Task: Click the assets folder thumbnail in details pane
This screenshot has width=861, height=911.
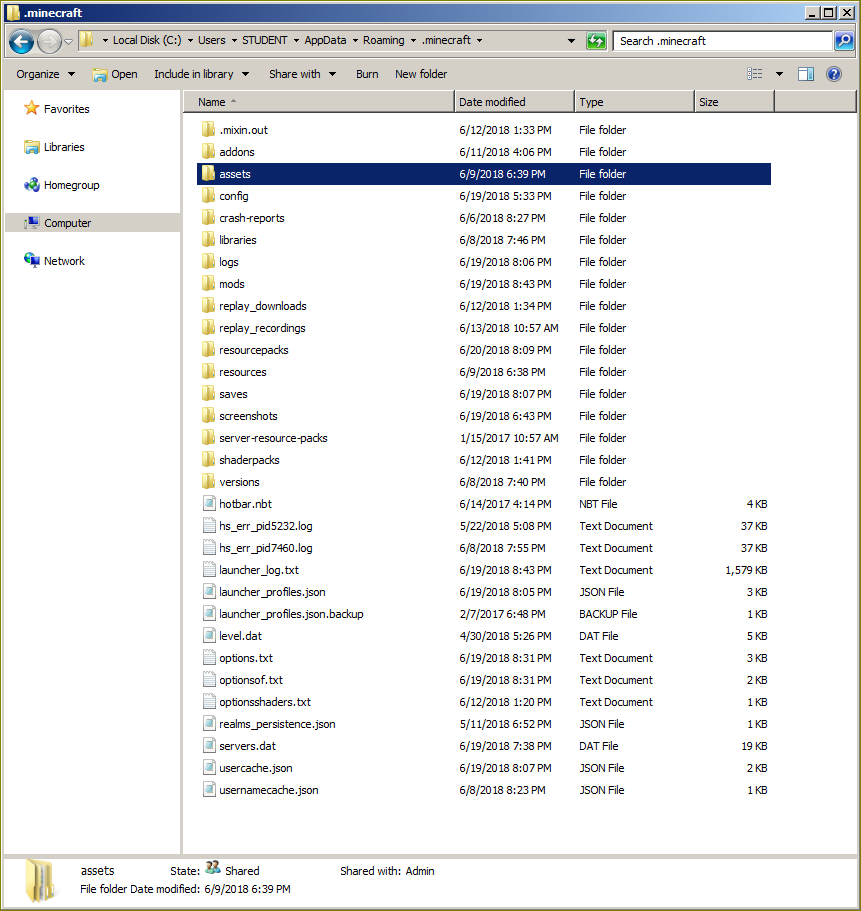Action: pos(40,880)
